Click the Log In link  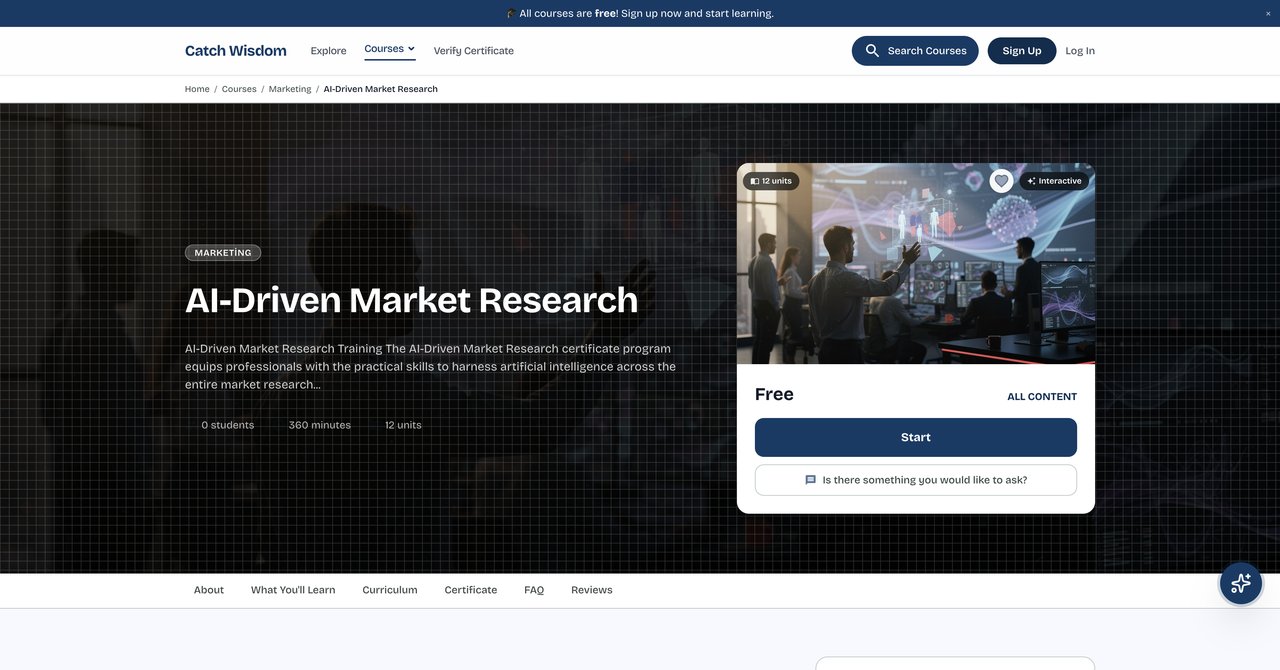pyautogui.click(x=1080, y=51)
